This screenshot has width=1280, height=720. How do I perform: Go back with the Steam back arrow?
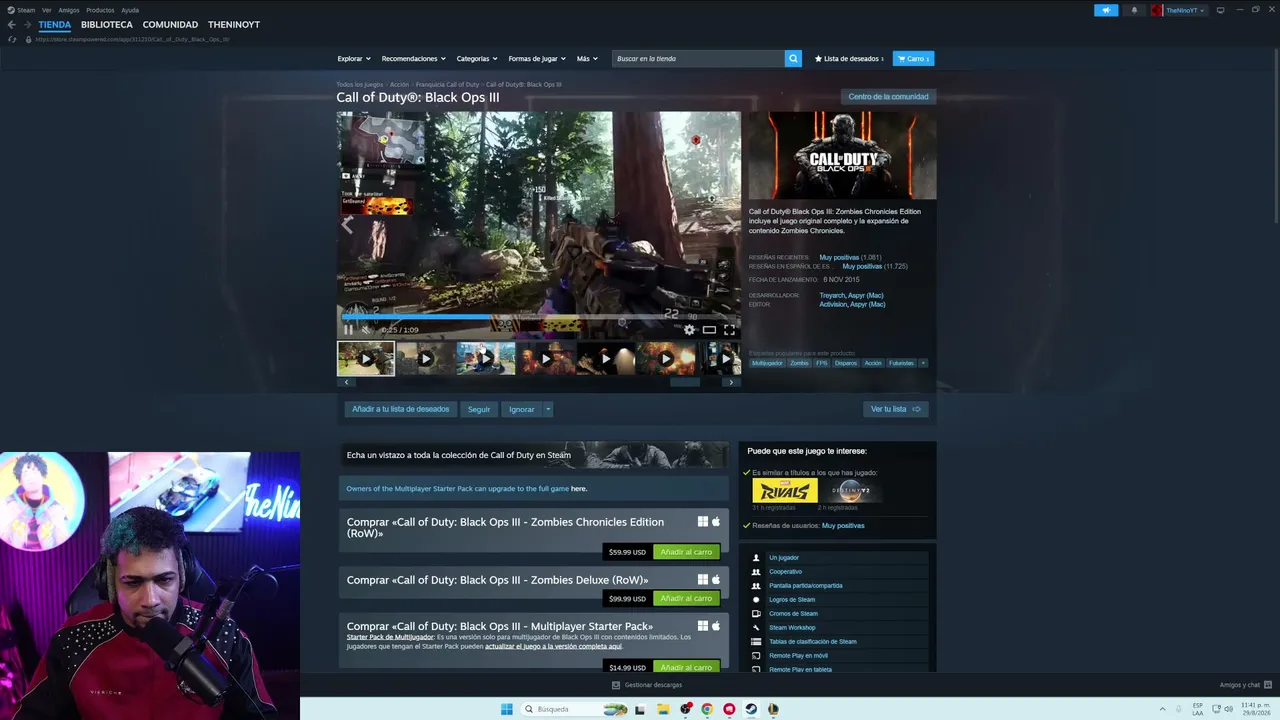[x=12, y=25]
